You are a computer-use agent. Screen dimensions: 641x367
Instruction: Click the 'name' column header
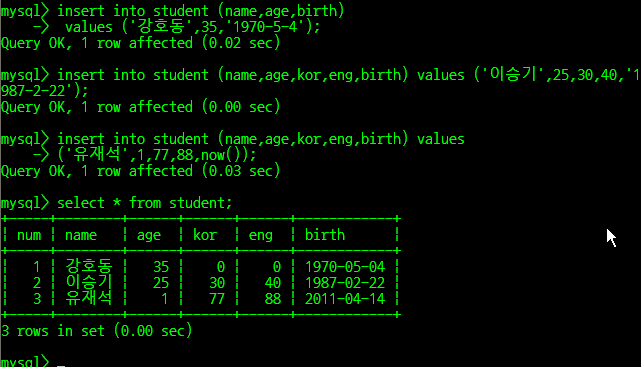pyautogui.click(x=81, y=235)
